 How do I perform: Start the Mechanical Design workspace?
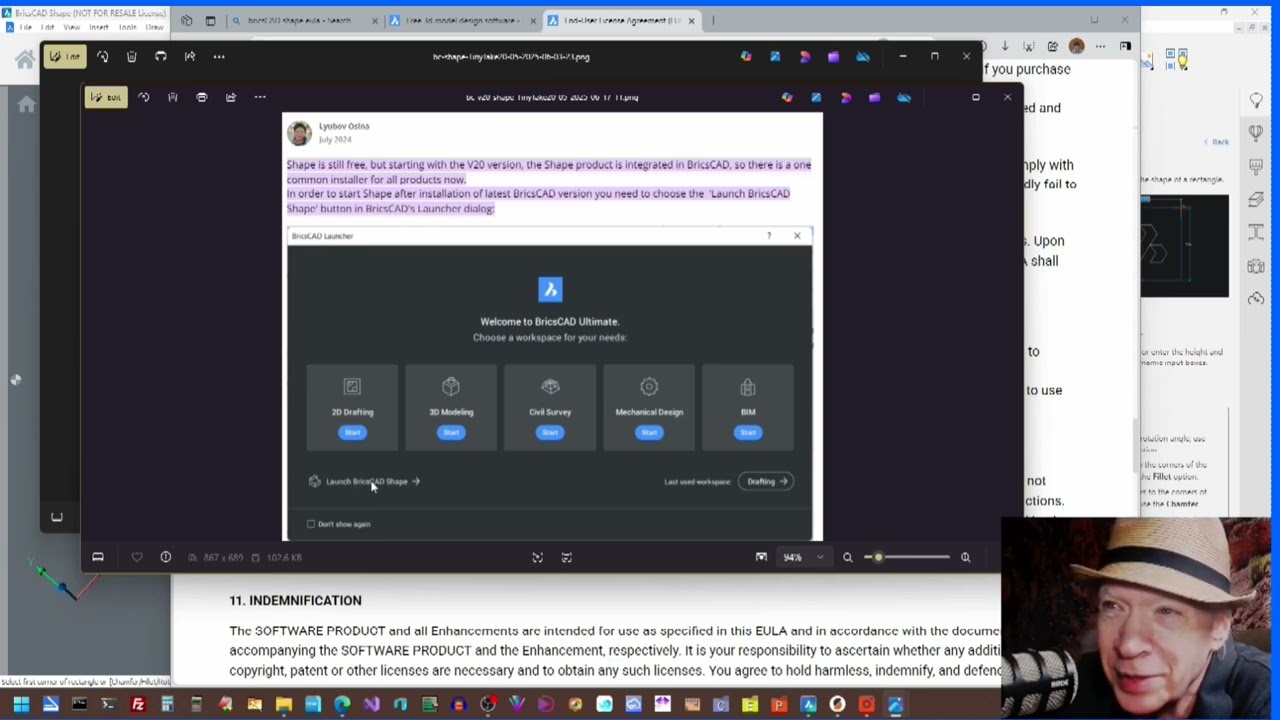click(649, 432)
